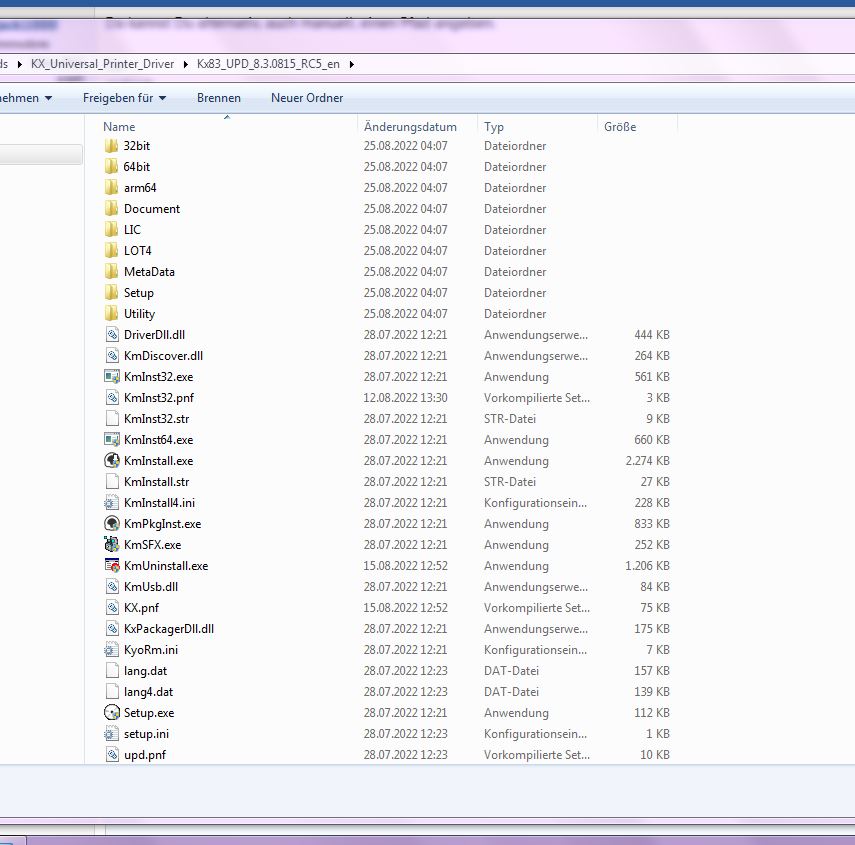The width and height of the screenshot is (855, 845).
Task: Click the KmSFX.exe application icon
Action: 112,544
